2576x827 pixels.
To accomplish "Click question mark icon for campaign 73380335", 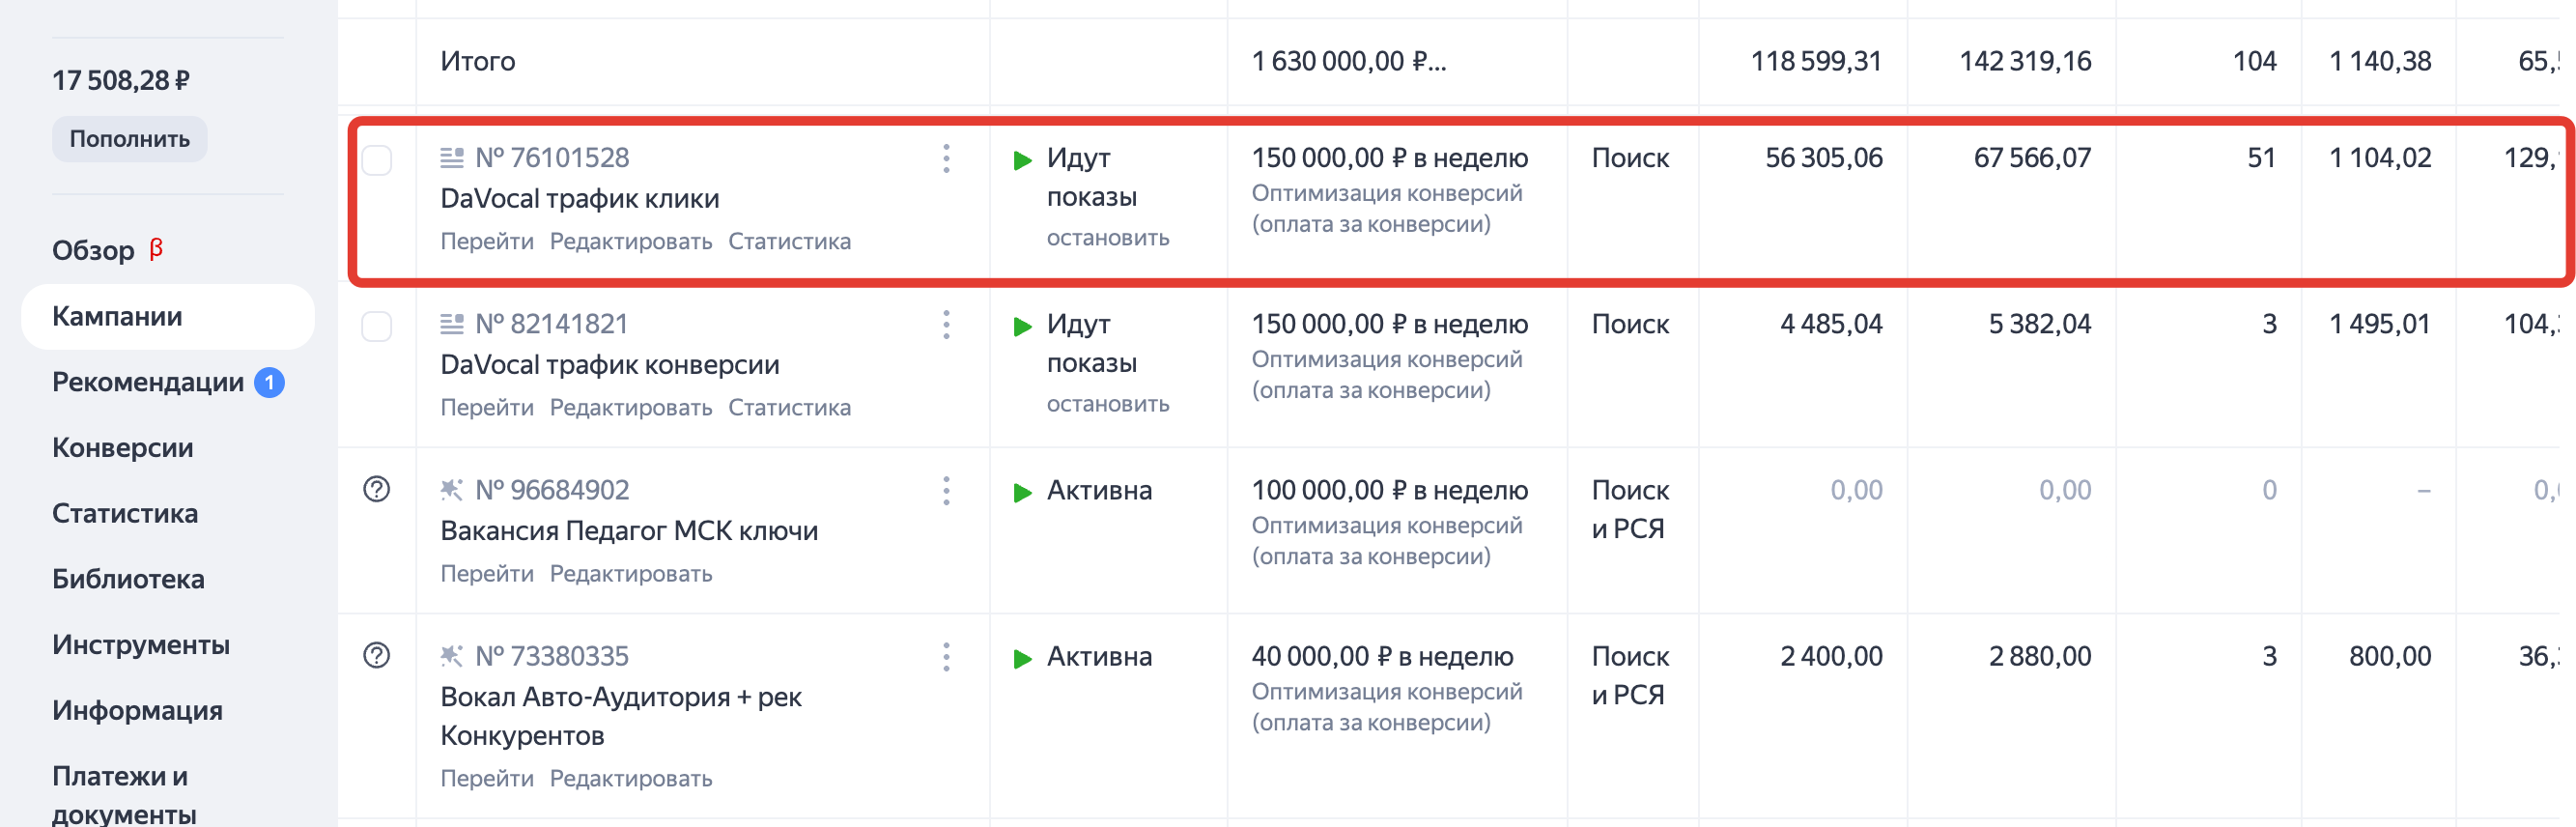I will pos(377,655).
